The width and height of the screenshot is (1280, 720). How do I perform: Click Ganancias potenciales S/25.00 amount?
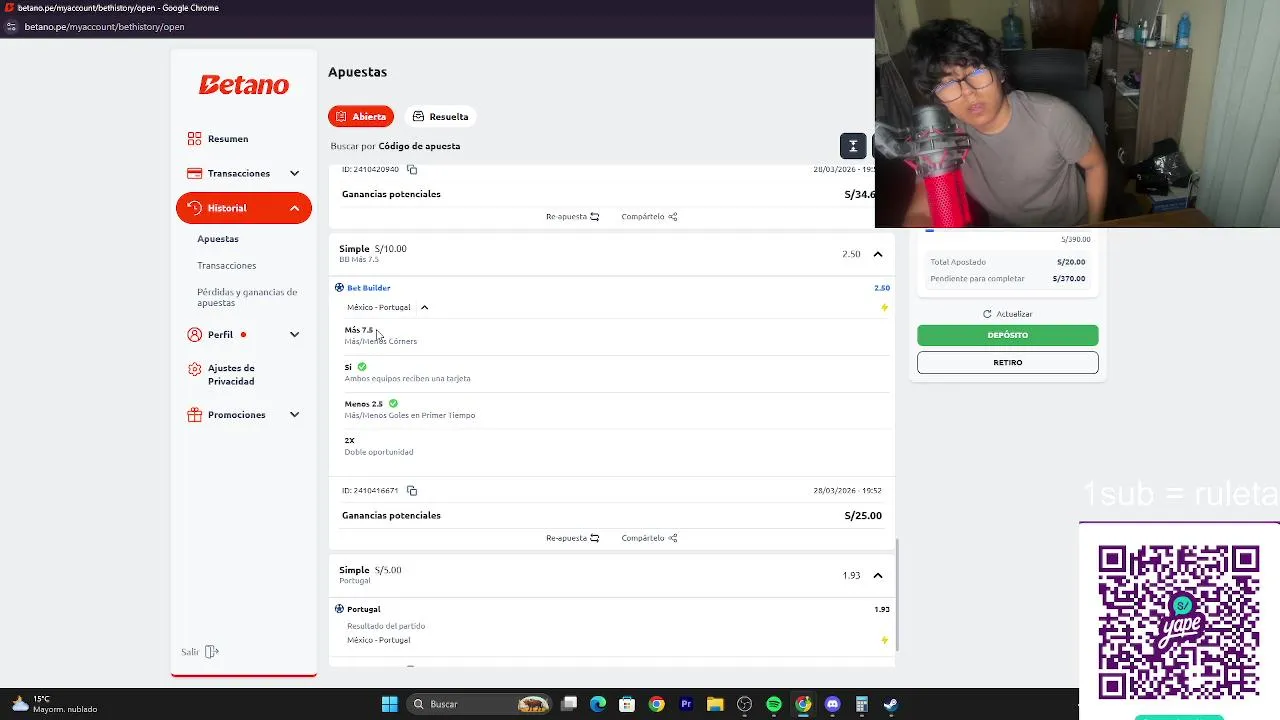coord(863,516)
